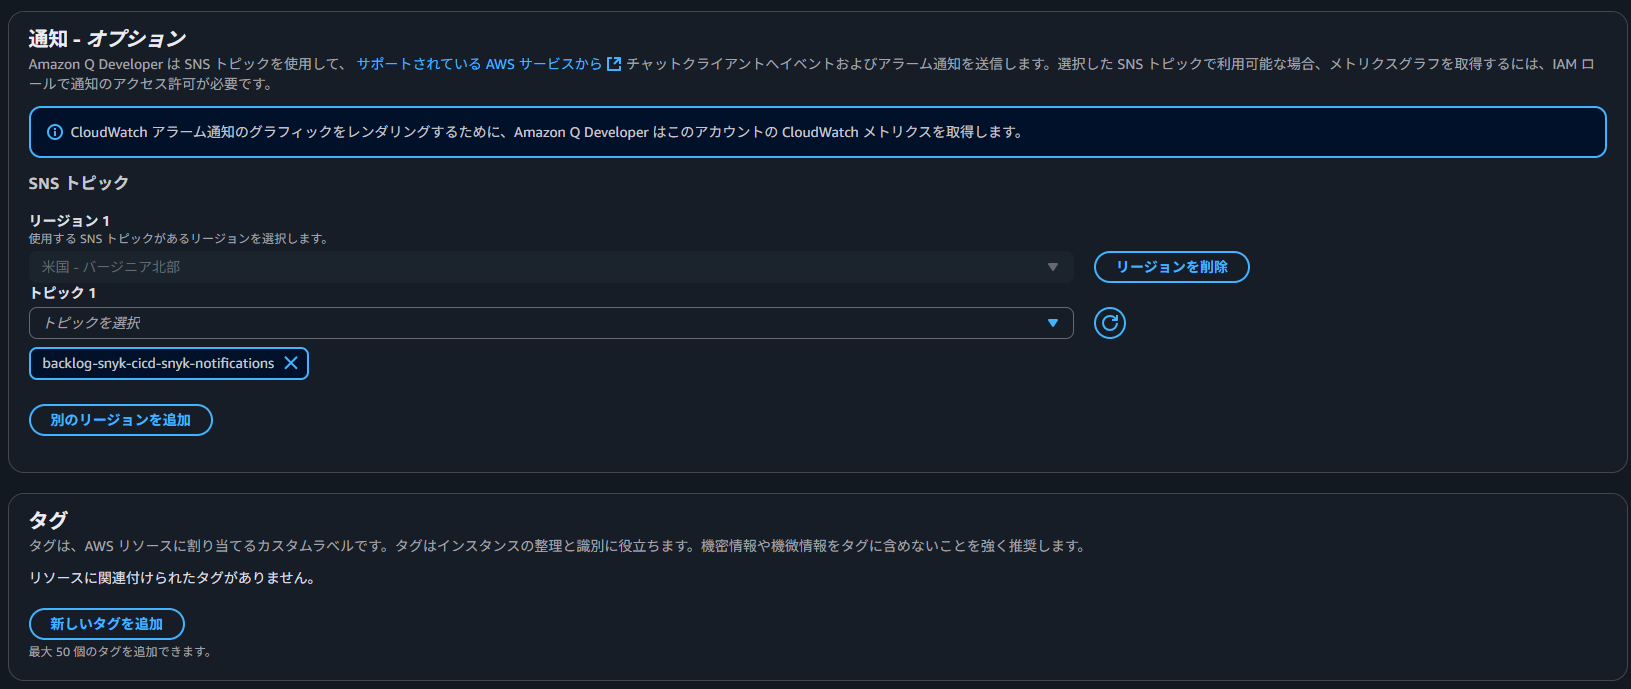Open the トピックを選択 dropdown
Screen dimensions: 1631x689
[x=551, y=323]
